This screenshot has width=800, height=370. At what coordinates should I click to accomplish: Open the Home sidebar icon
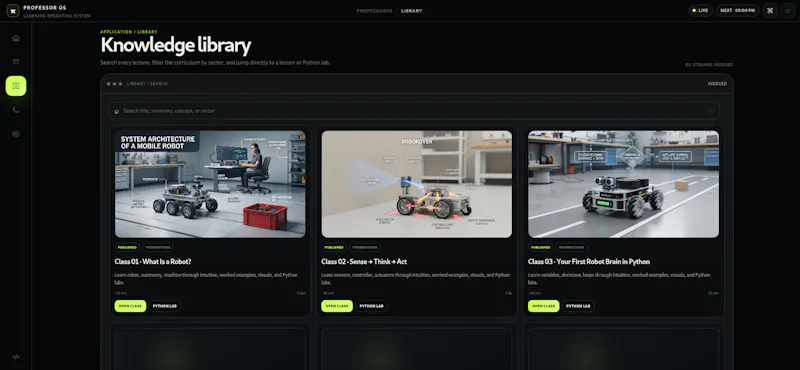(x=16, y=38)
